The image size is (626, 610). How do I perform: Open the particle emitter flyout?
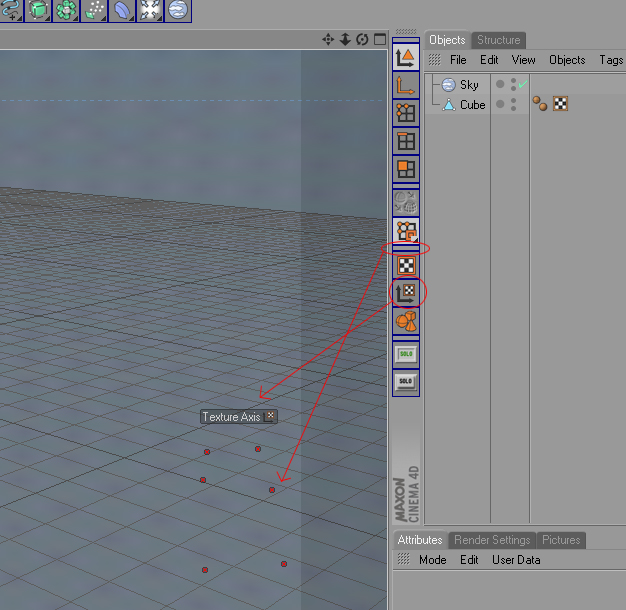[94, 10]
